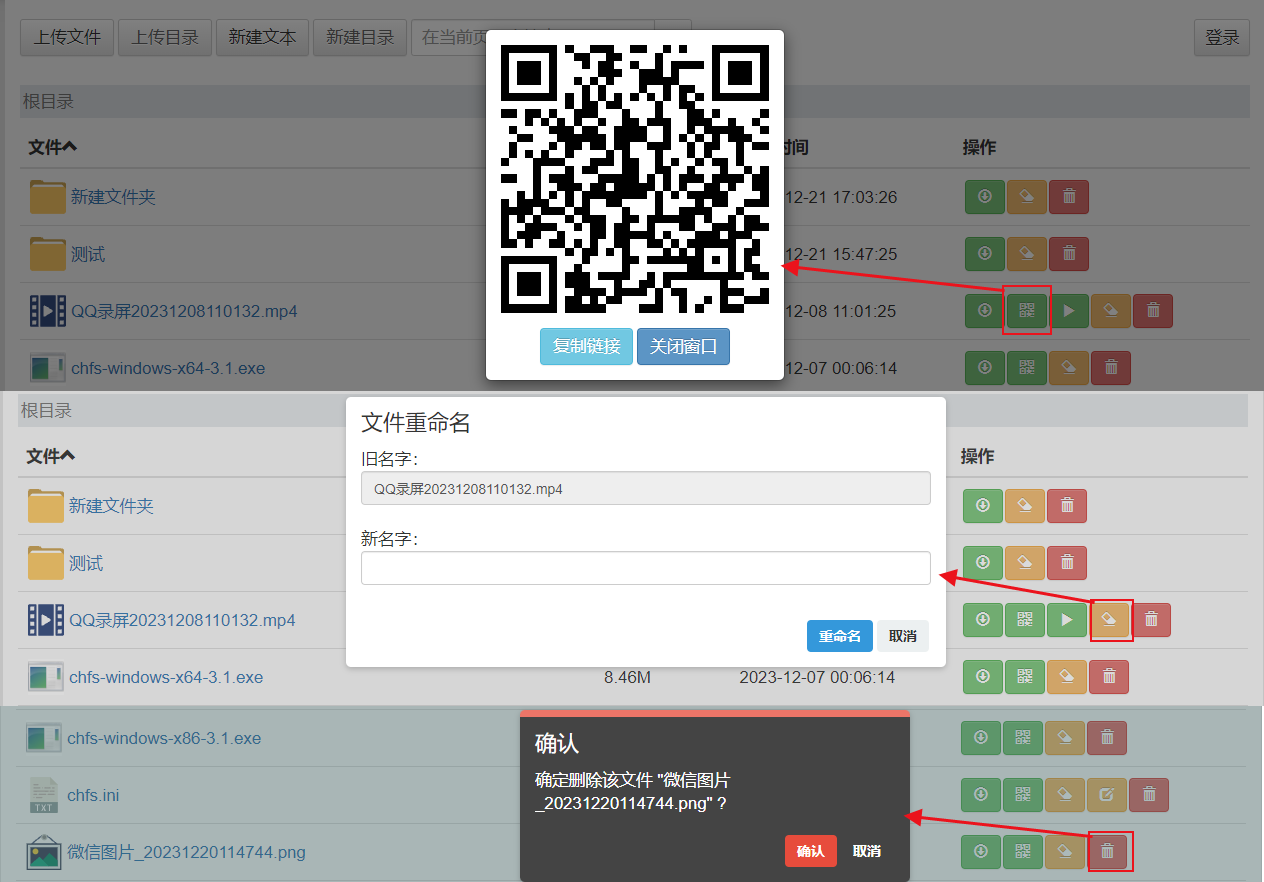Screen dimensions: 1264x882
Task: Confirm rename with the blue 重命名 button
Action: point(839,636)
